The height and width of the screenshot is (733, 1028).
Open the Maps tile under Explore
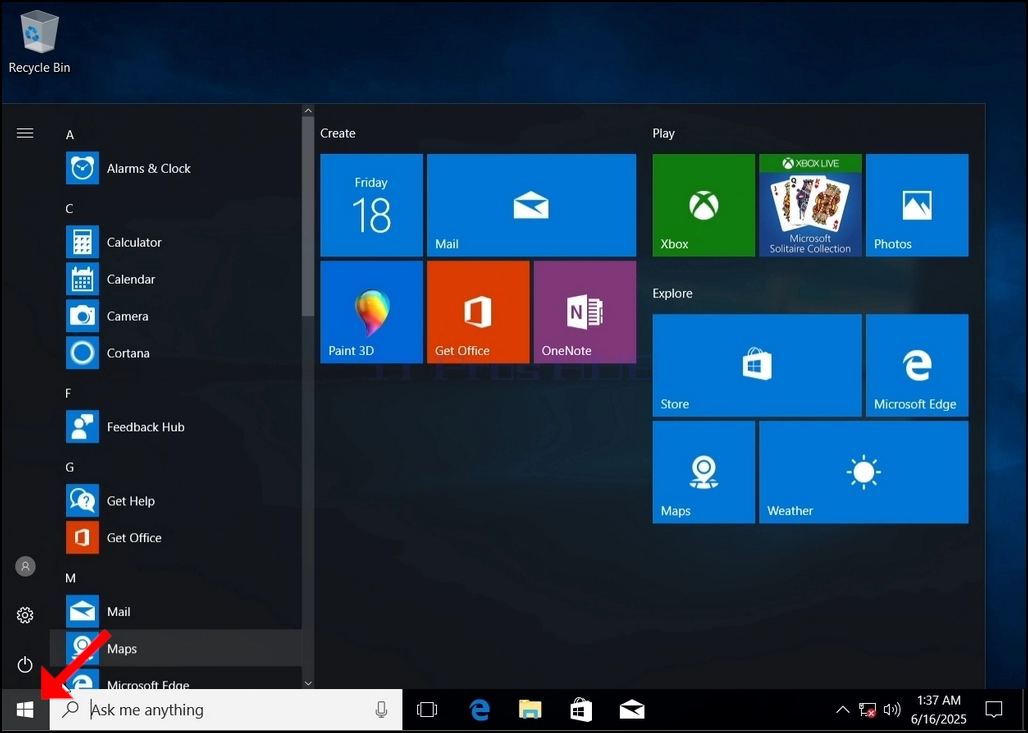pyautogui.click(x=703, y=472)
